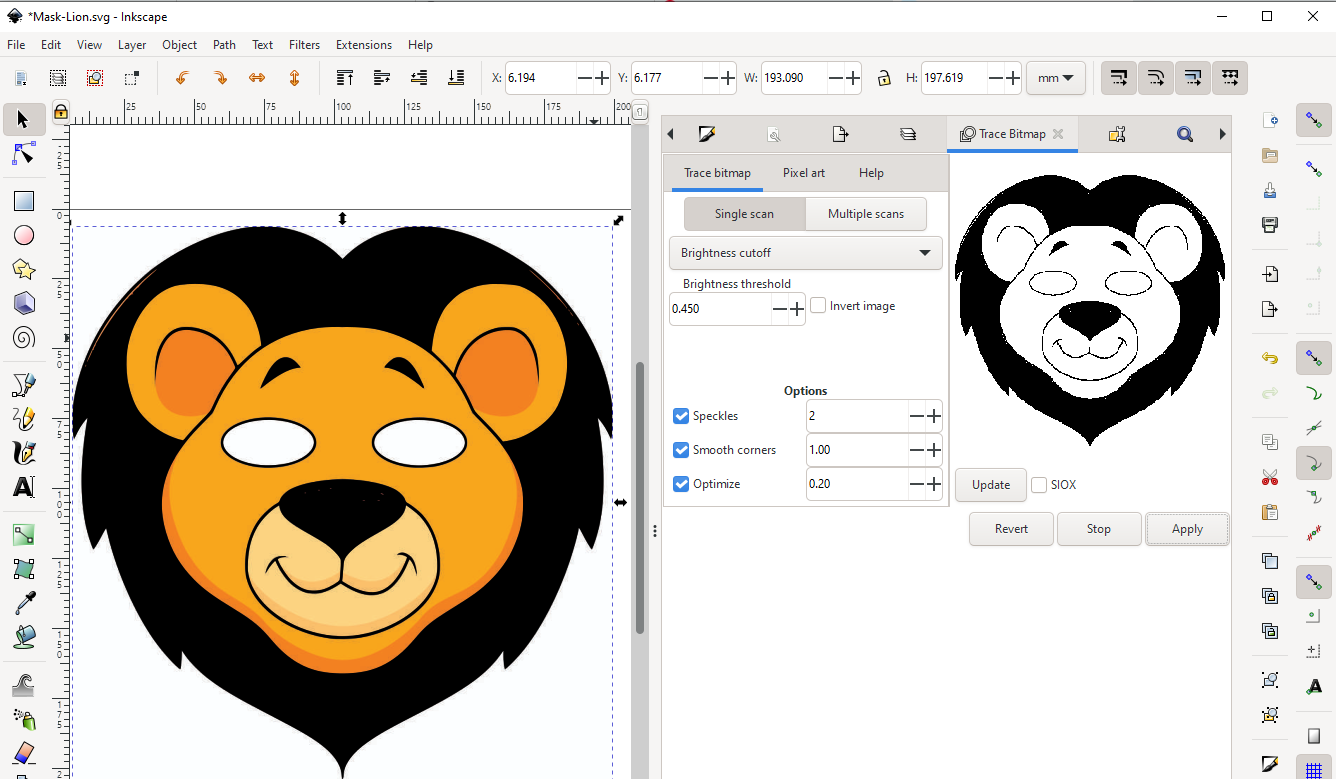Open the Filters menu
The width and height of the screenshot is (1336, 779).
coord(304,45)
